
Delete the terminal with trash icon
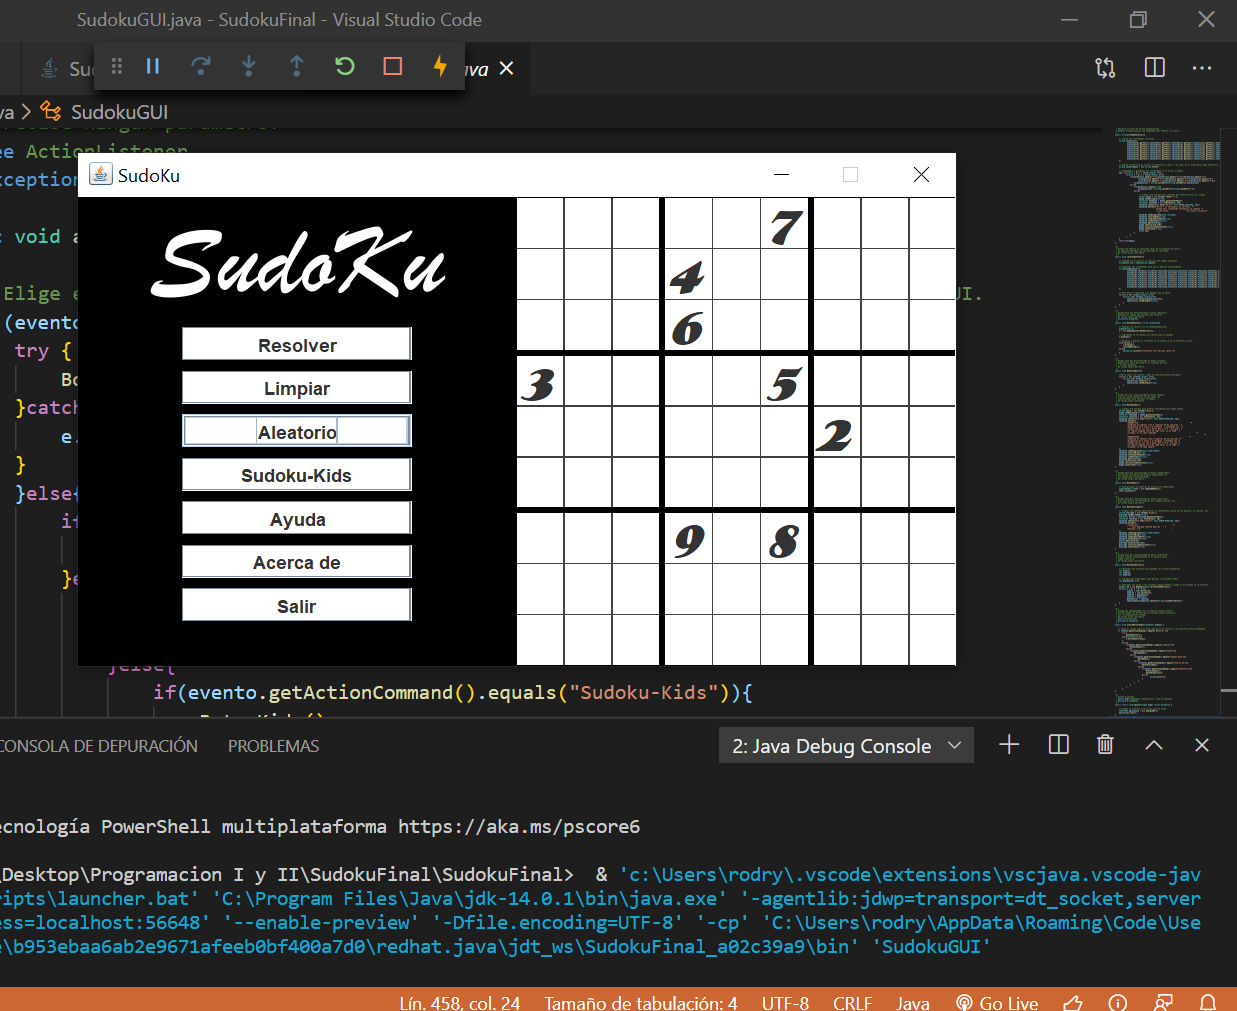coord(1105,745)
